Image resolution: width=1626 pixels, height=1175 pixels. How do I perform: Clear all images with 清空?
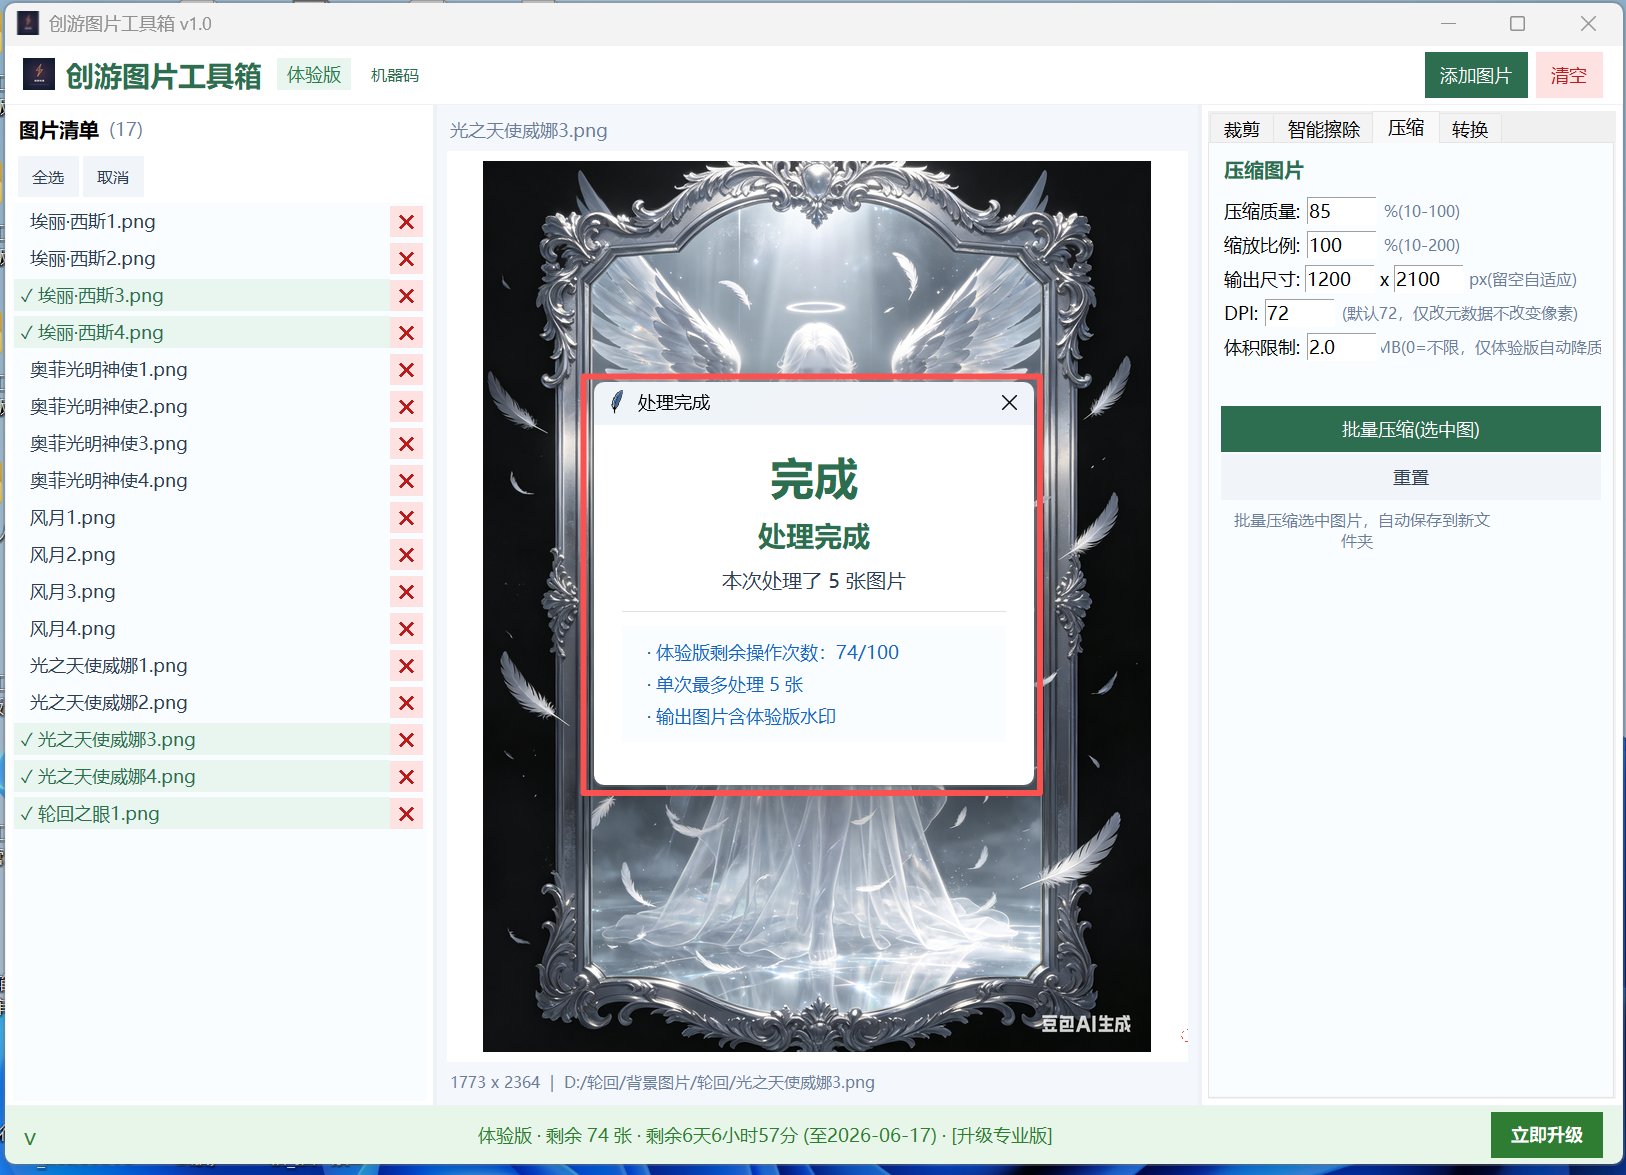[1569, 75]
